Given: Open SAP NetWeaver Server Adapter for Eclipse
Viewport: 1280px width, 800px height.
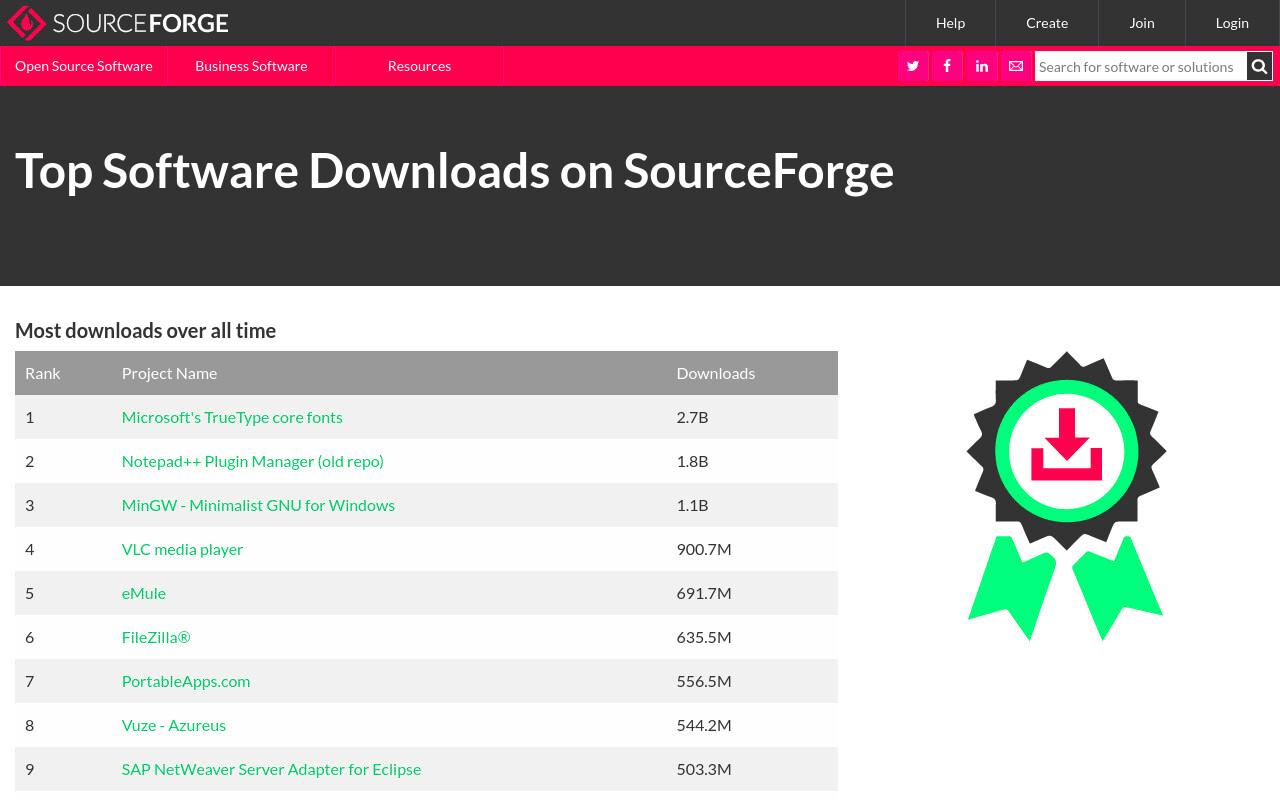Looking at the screenshot, I should point(271,769).
